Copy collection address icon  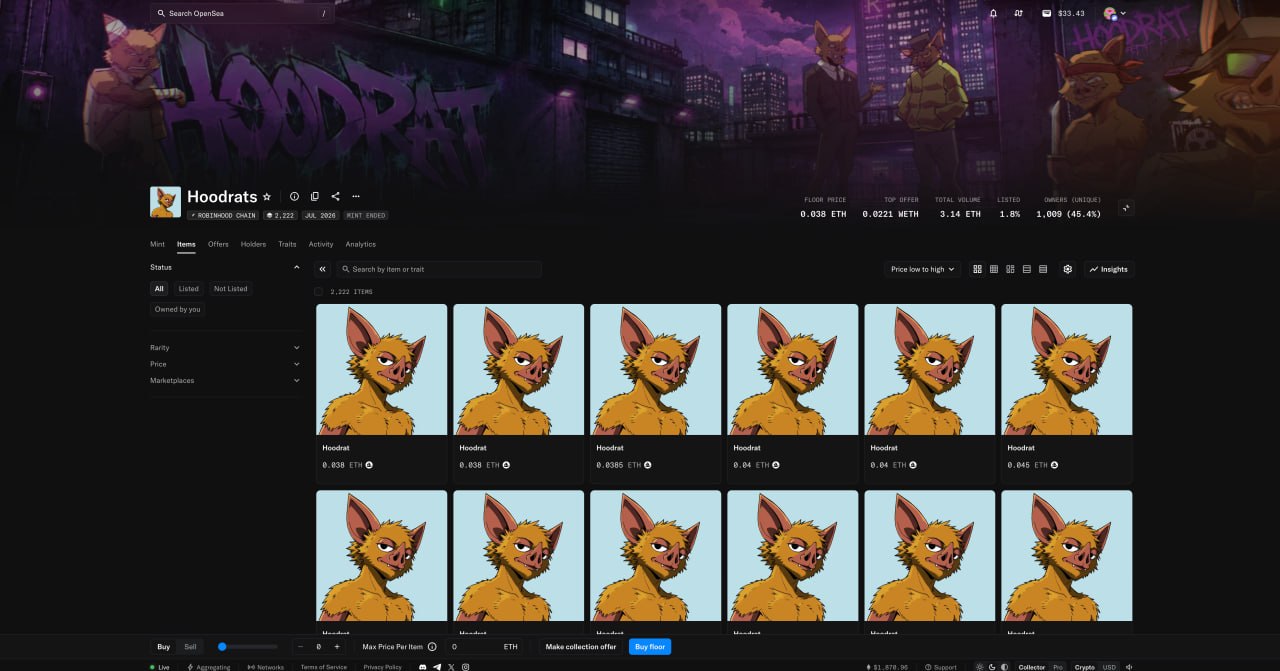point(315,197)
